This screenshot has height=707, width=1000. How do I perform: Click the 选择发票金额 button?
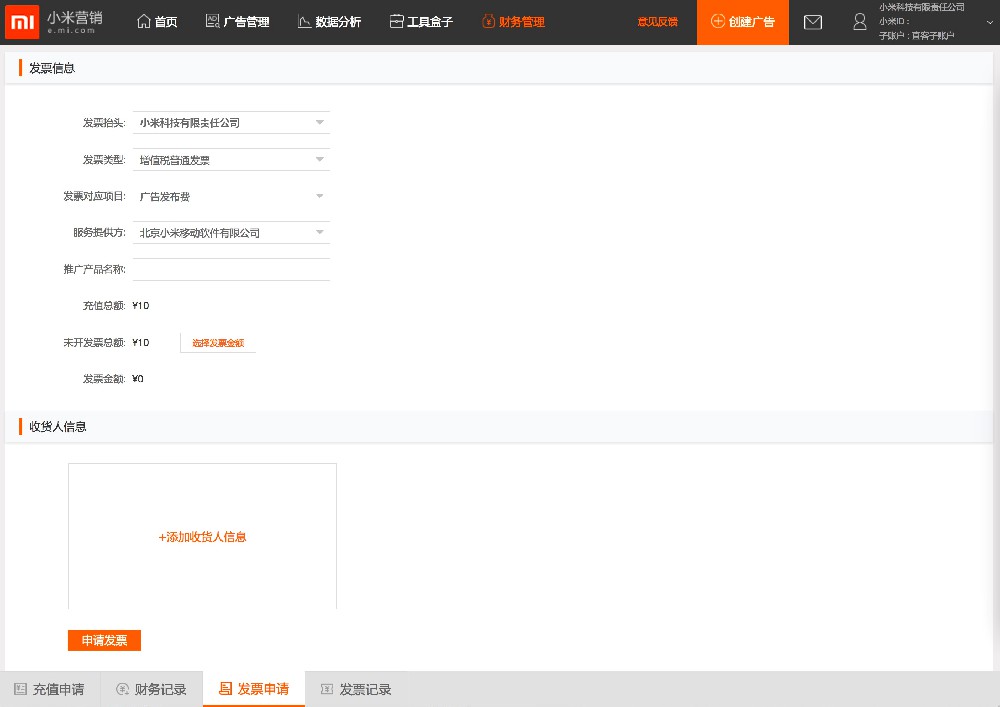(218, 343)
